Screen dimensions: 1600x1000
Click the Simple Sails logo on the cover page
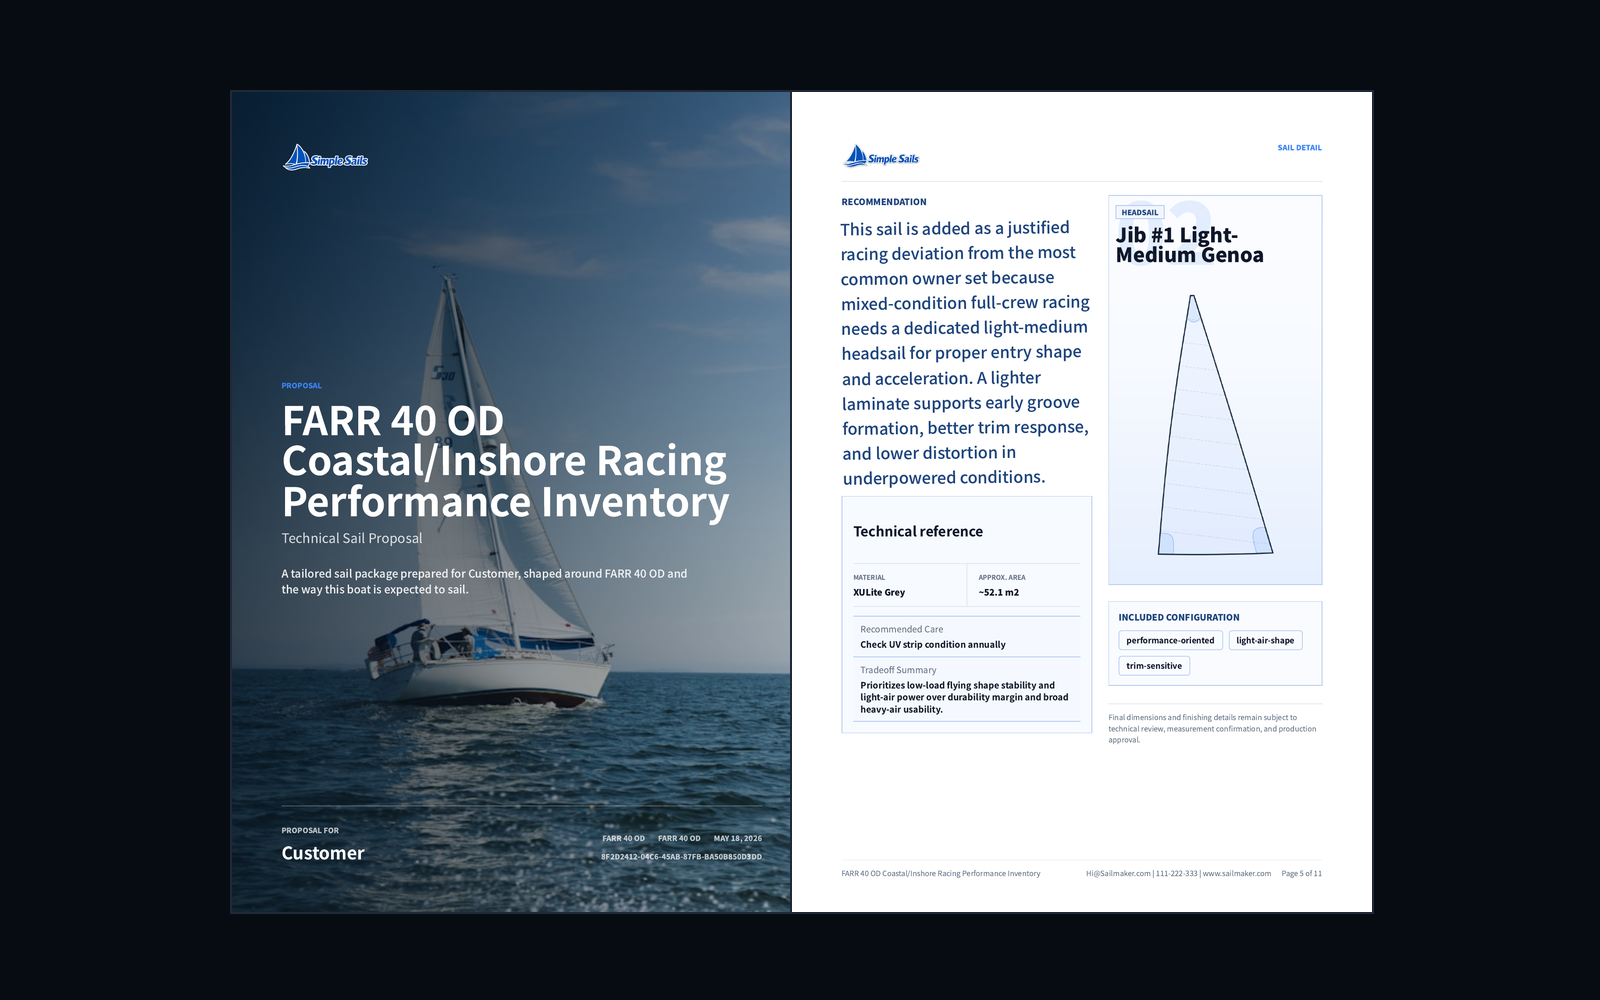click(x=325, y=158)
